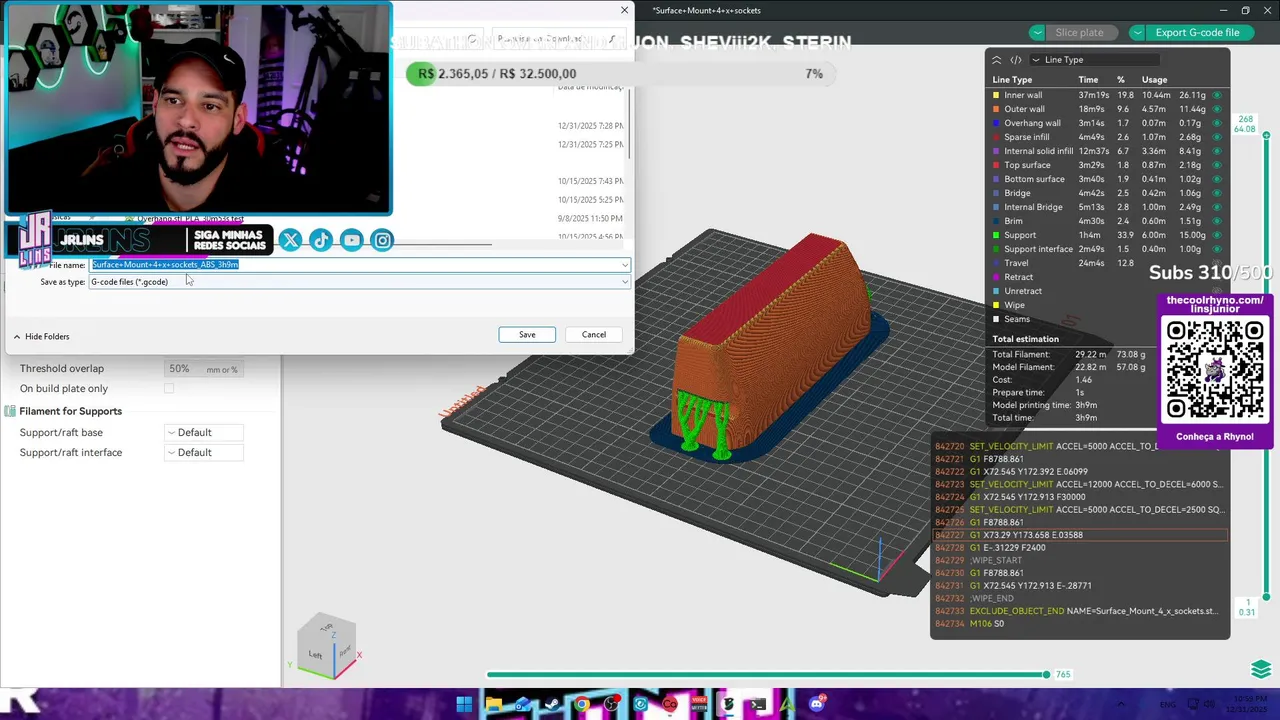This screenshot has height=720, width=1280.
Task: Open Export G-code options arrow
Action: coord(1138,32)
